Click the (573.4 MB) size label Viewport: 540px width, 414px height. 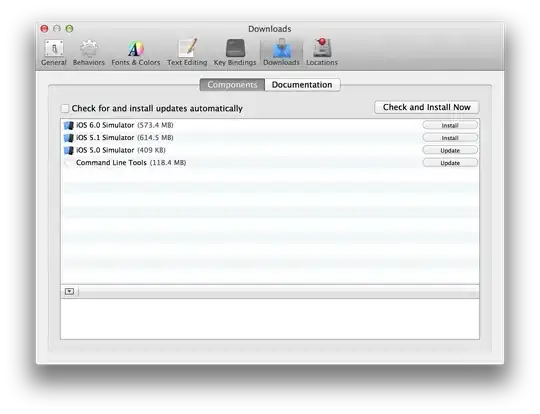[x=155, y=125]
